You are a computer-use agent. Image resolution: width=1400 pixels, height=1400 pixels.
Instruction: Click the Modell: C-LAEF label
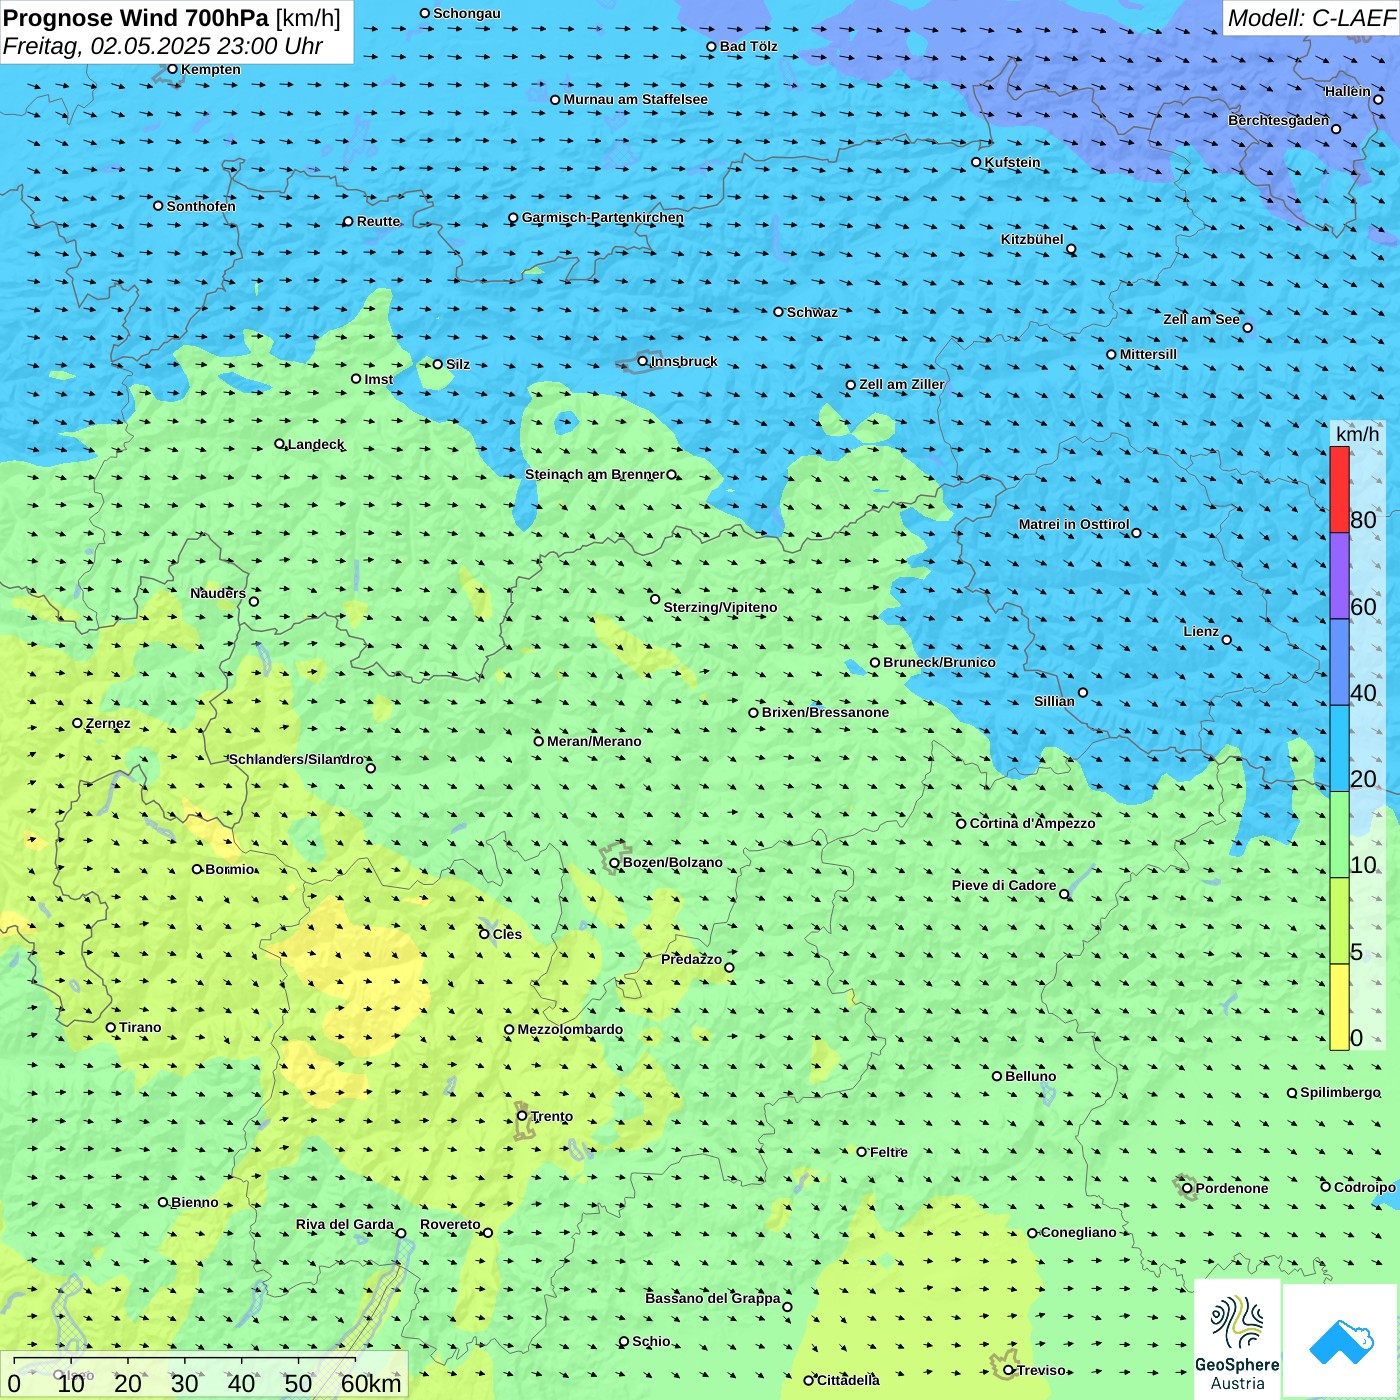tap(1311, 18)
